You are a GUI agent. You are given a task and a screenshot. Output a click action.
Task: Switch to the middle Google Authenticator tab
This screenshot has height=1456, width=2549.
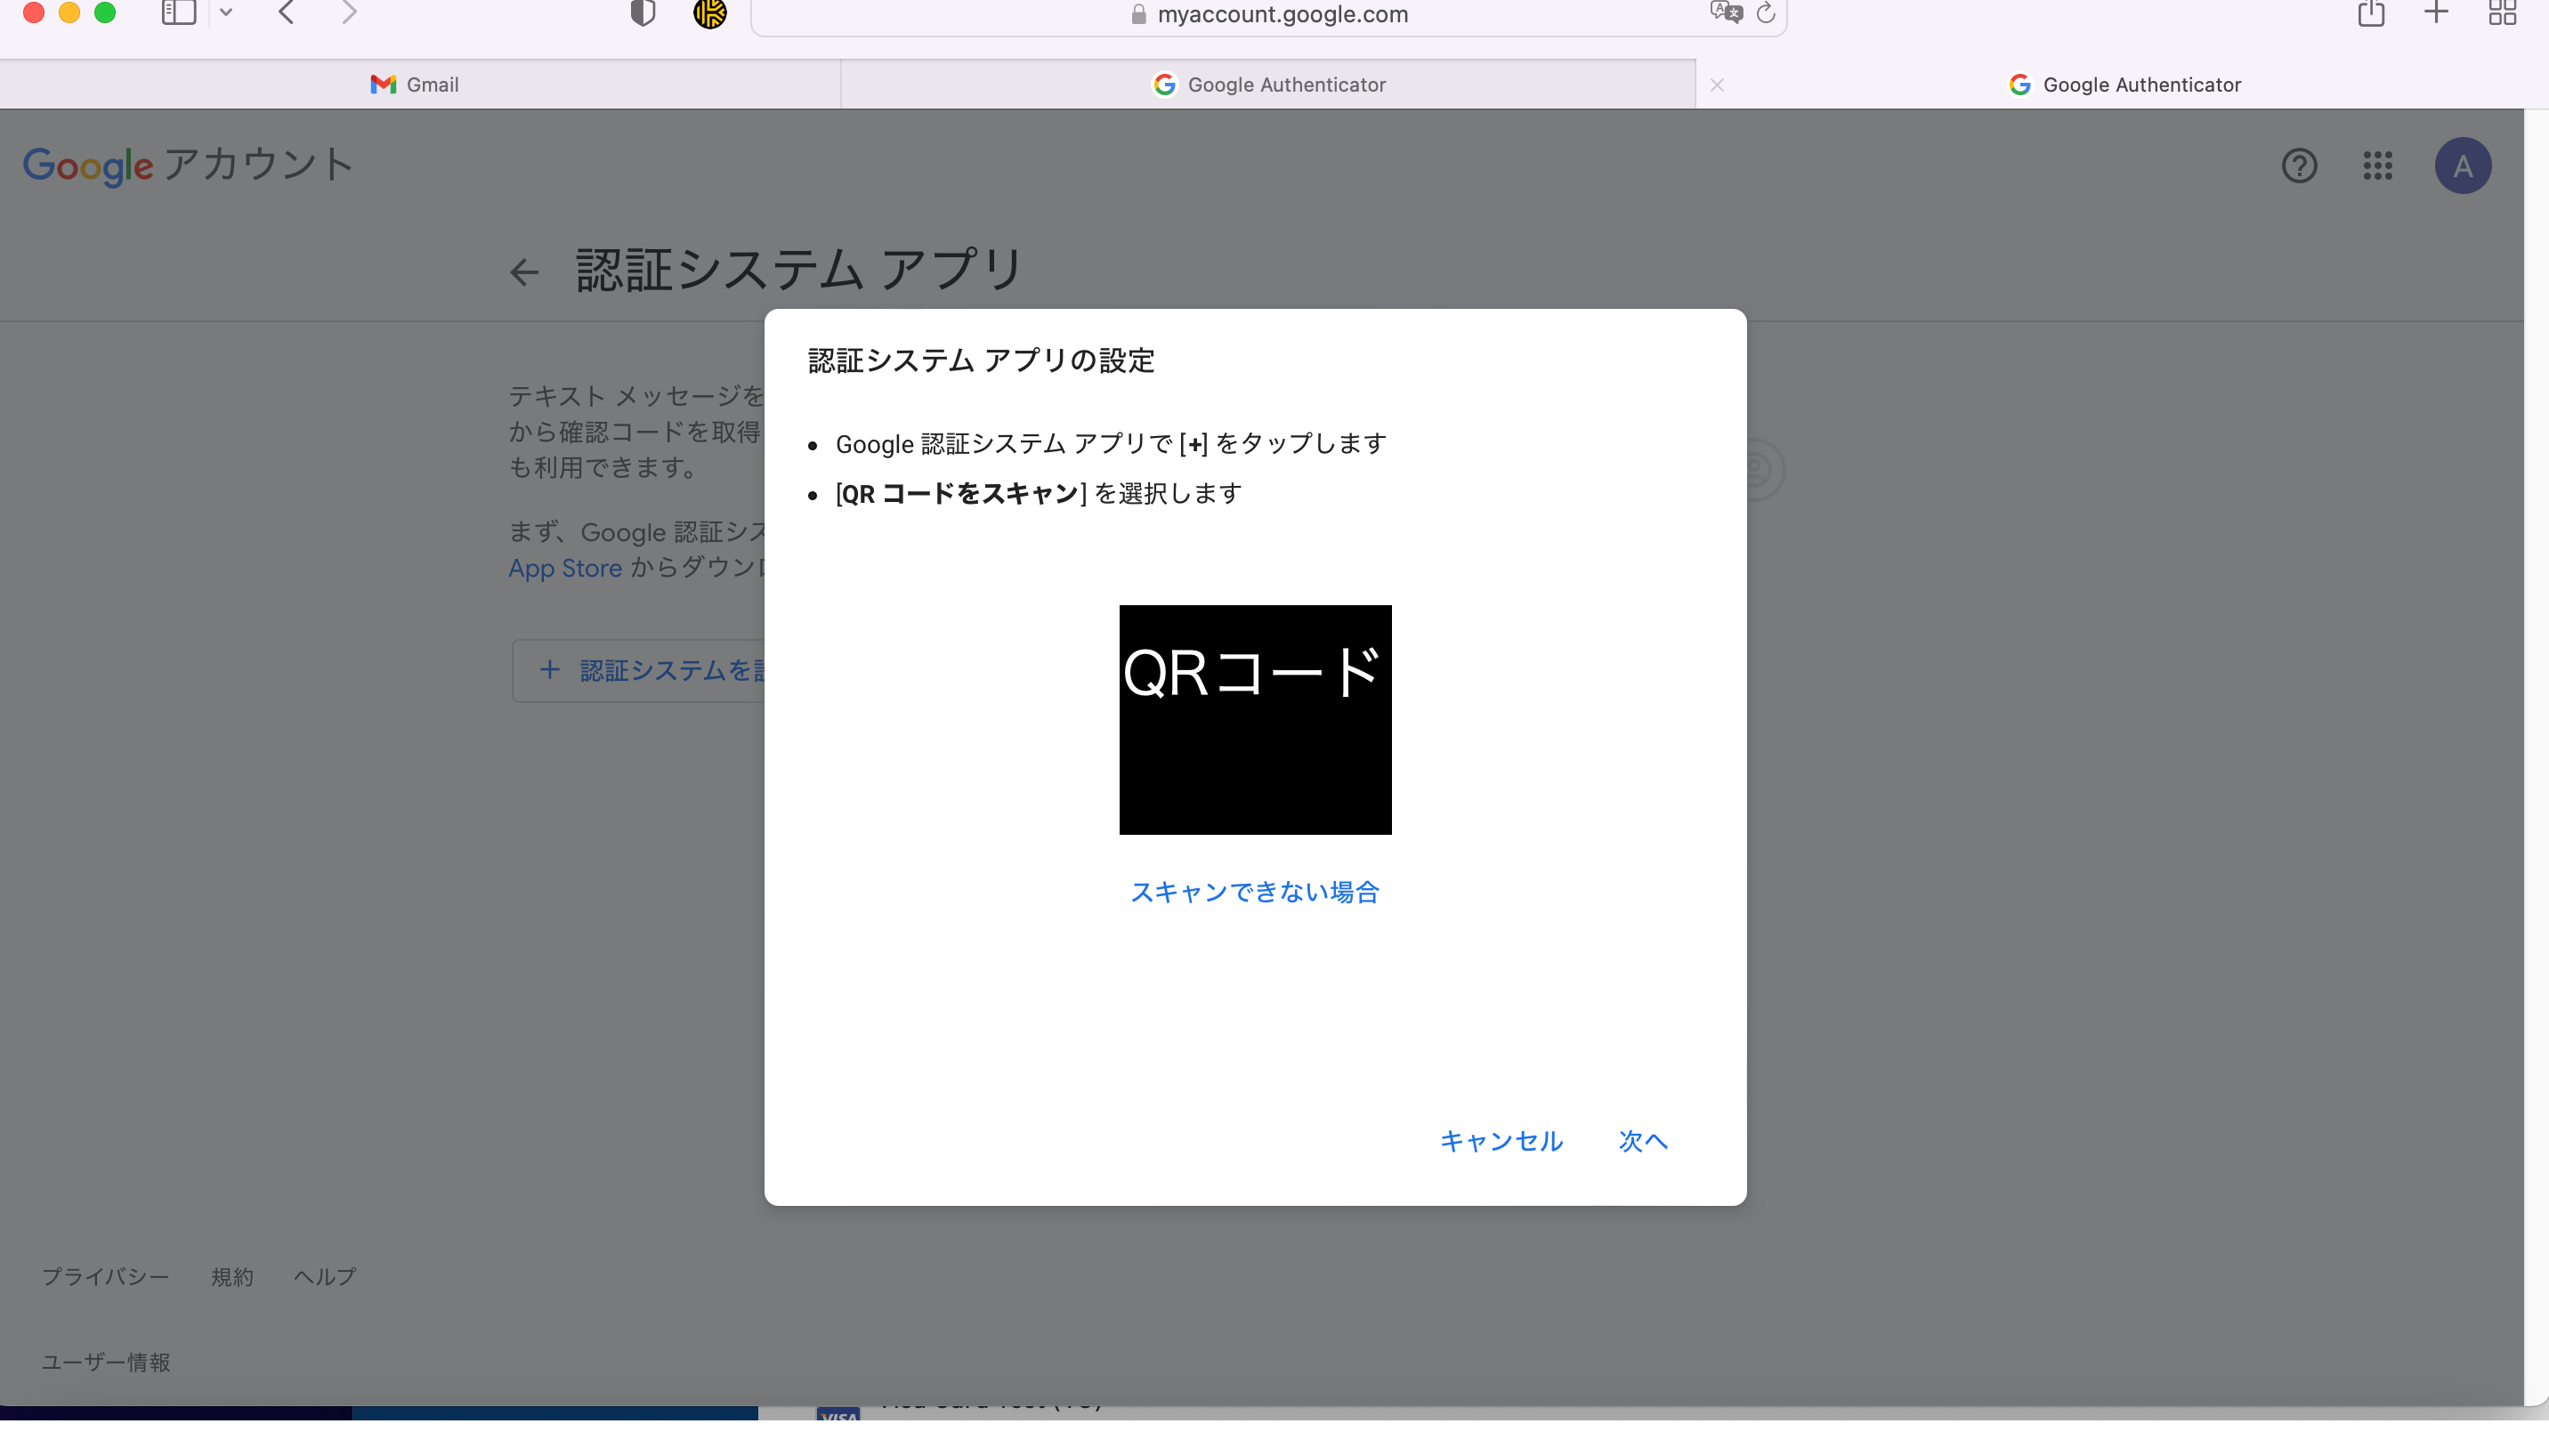pos(1268,85)
